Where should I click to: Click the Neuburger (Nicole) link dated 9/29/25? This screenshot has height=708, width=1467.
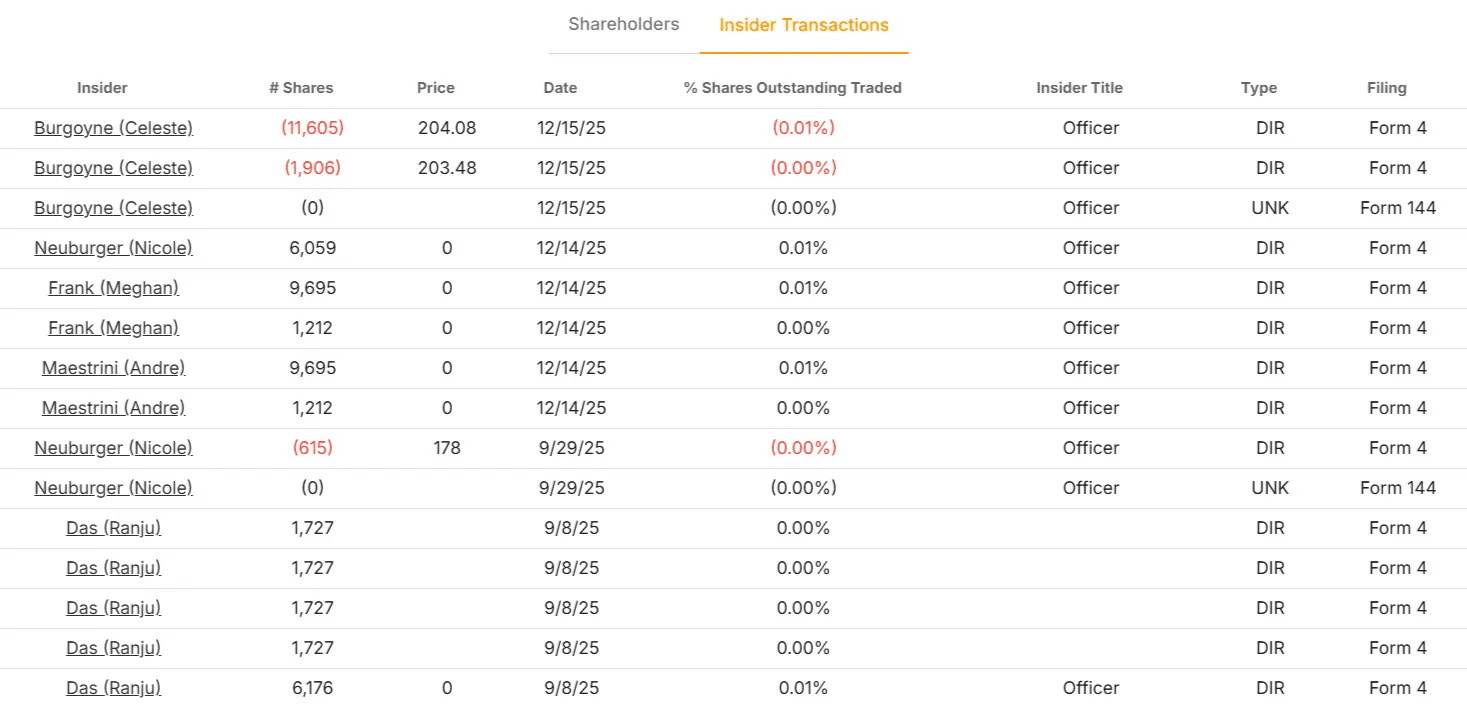click(x=113, y=447)
